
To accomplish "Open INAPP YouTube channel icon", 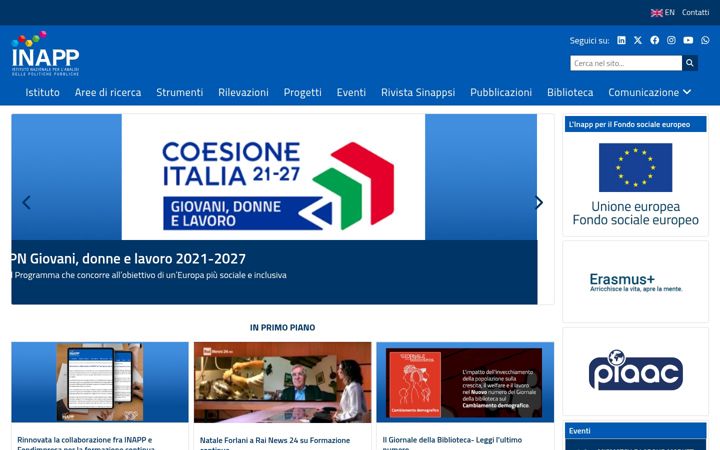I will 688,40.
